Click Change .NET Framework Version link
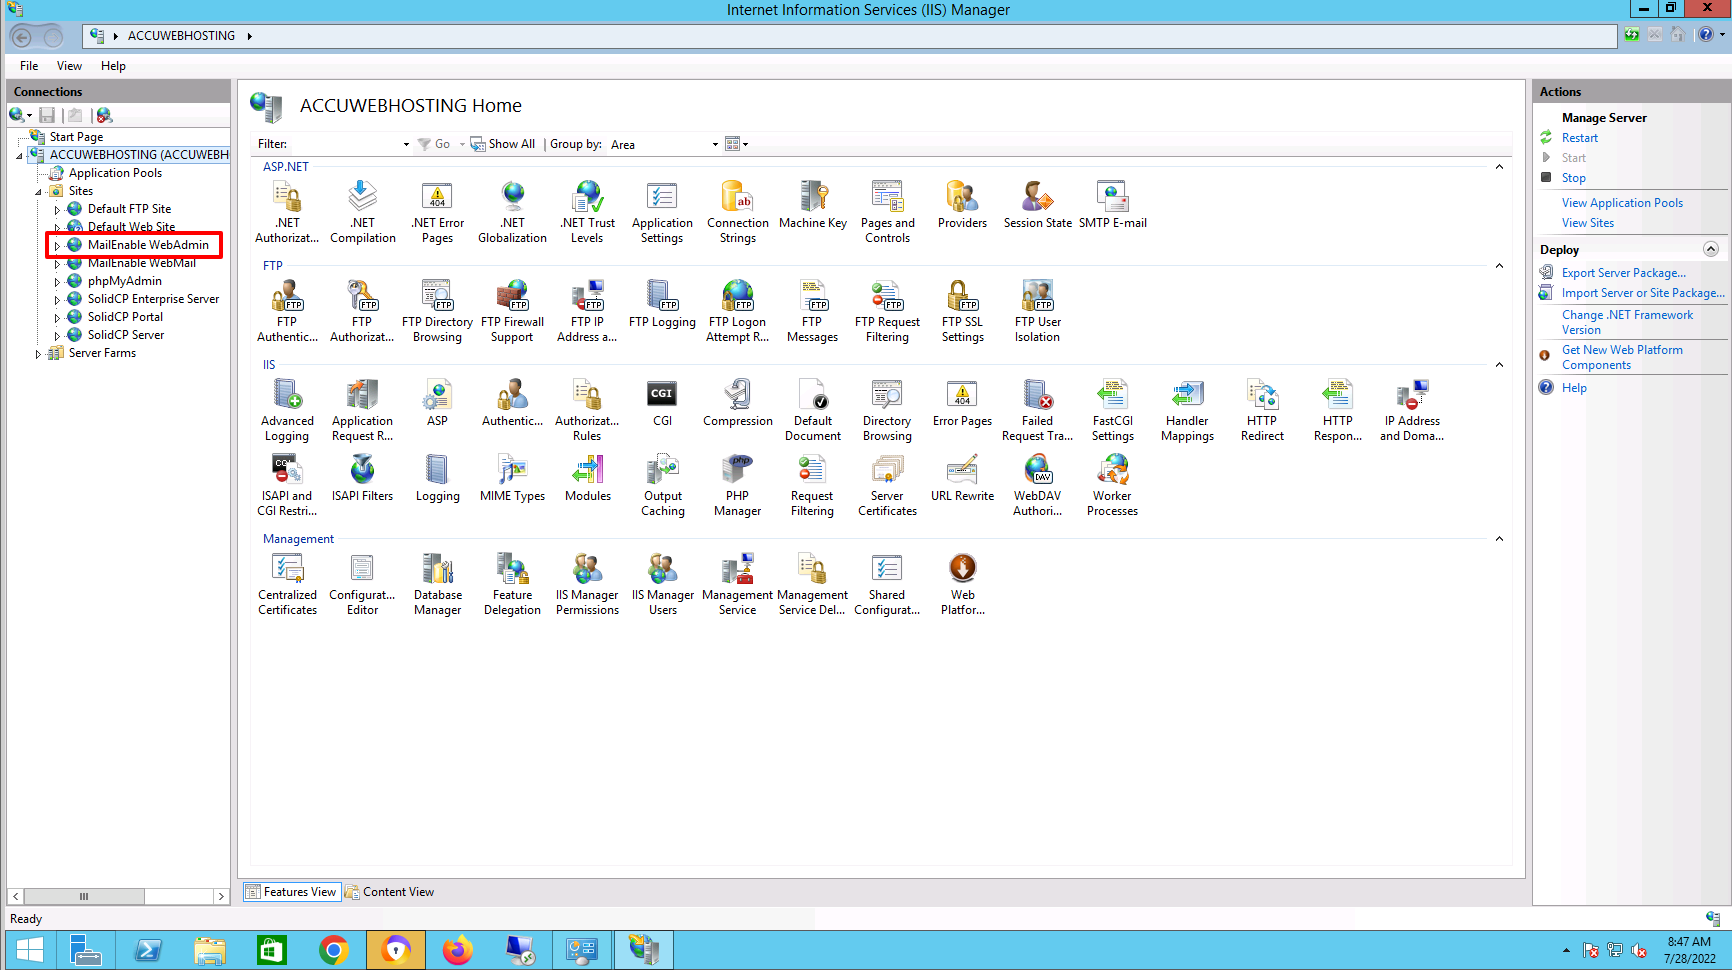 click(x=1627, y=322)
